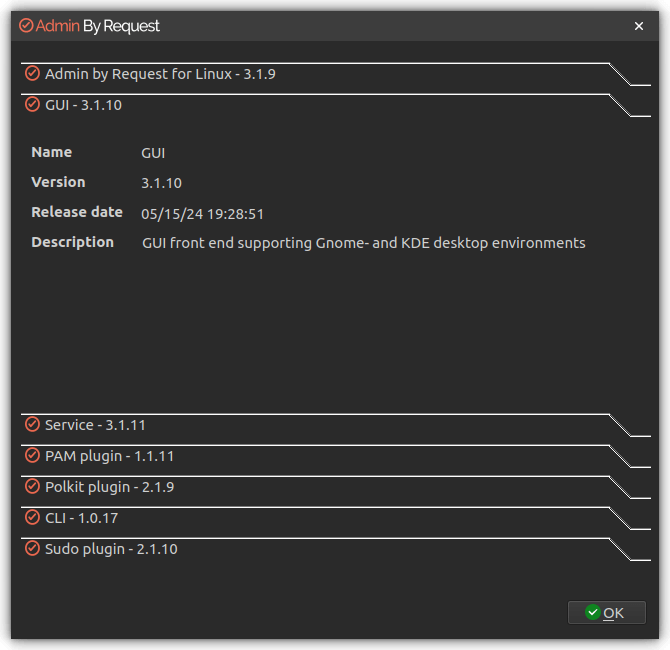Click the Name value GUI
This screenshot has width=670, height=650.
coord(153,153)
